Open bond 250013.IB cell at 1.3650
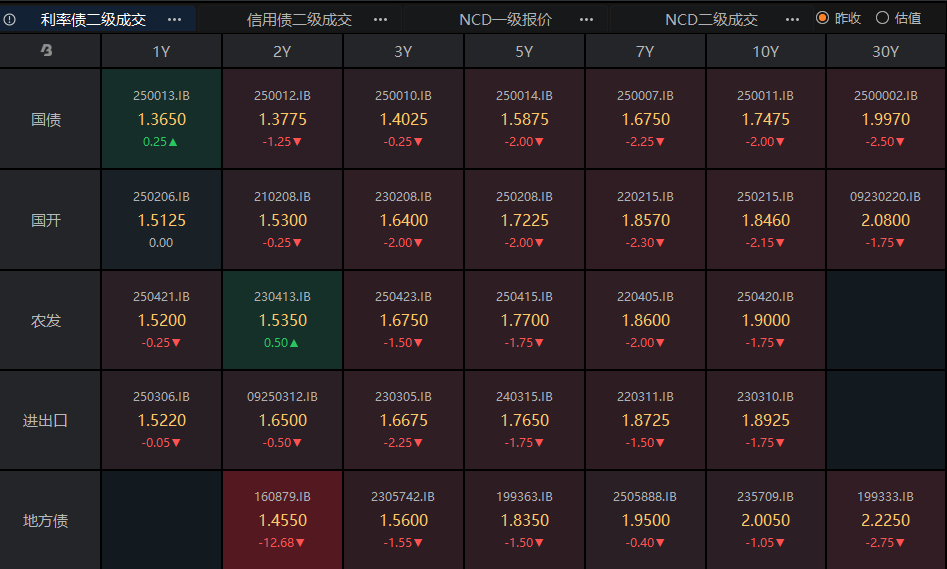The image size is (947, 569). [161, 118]
